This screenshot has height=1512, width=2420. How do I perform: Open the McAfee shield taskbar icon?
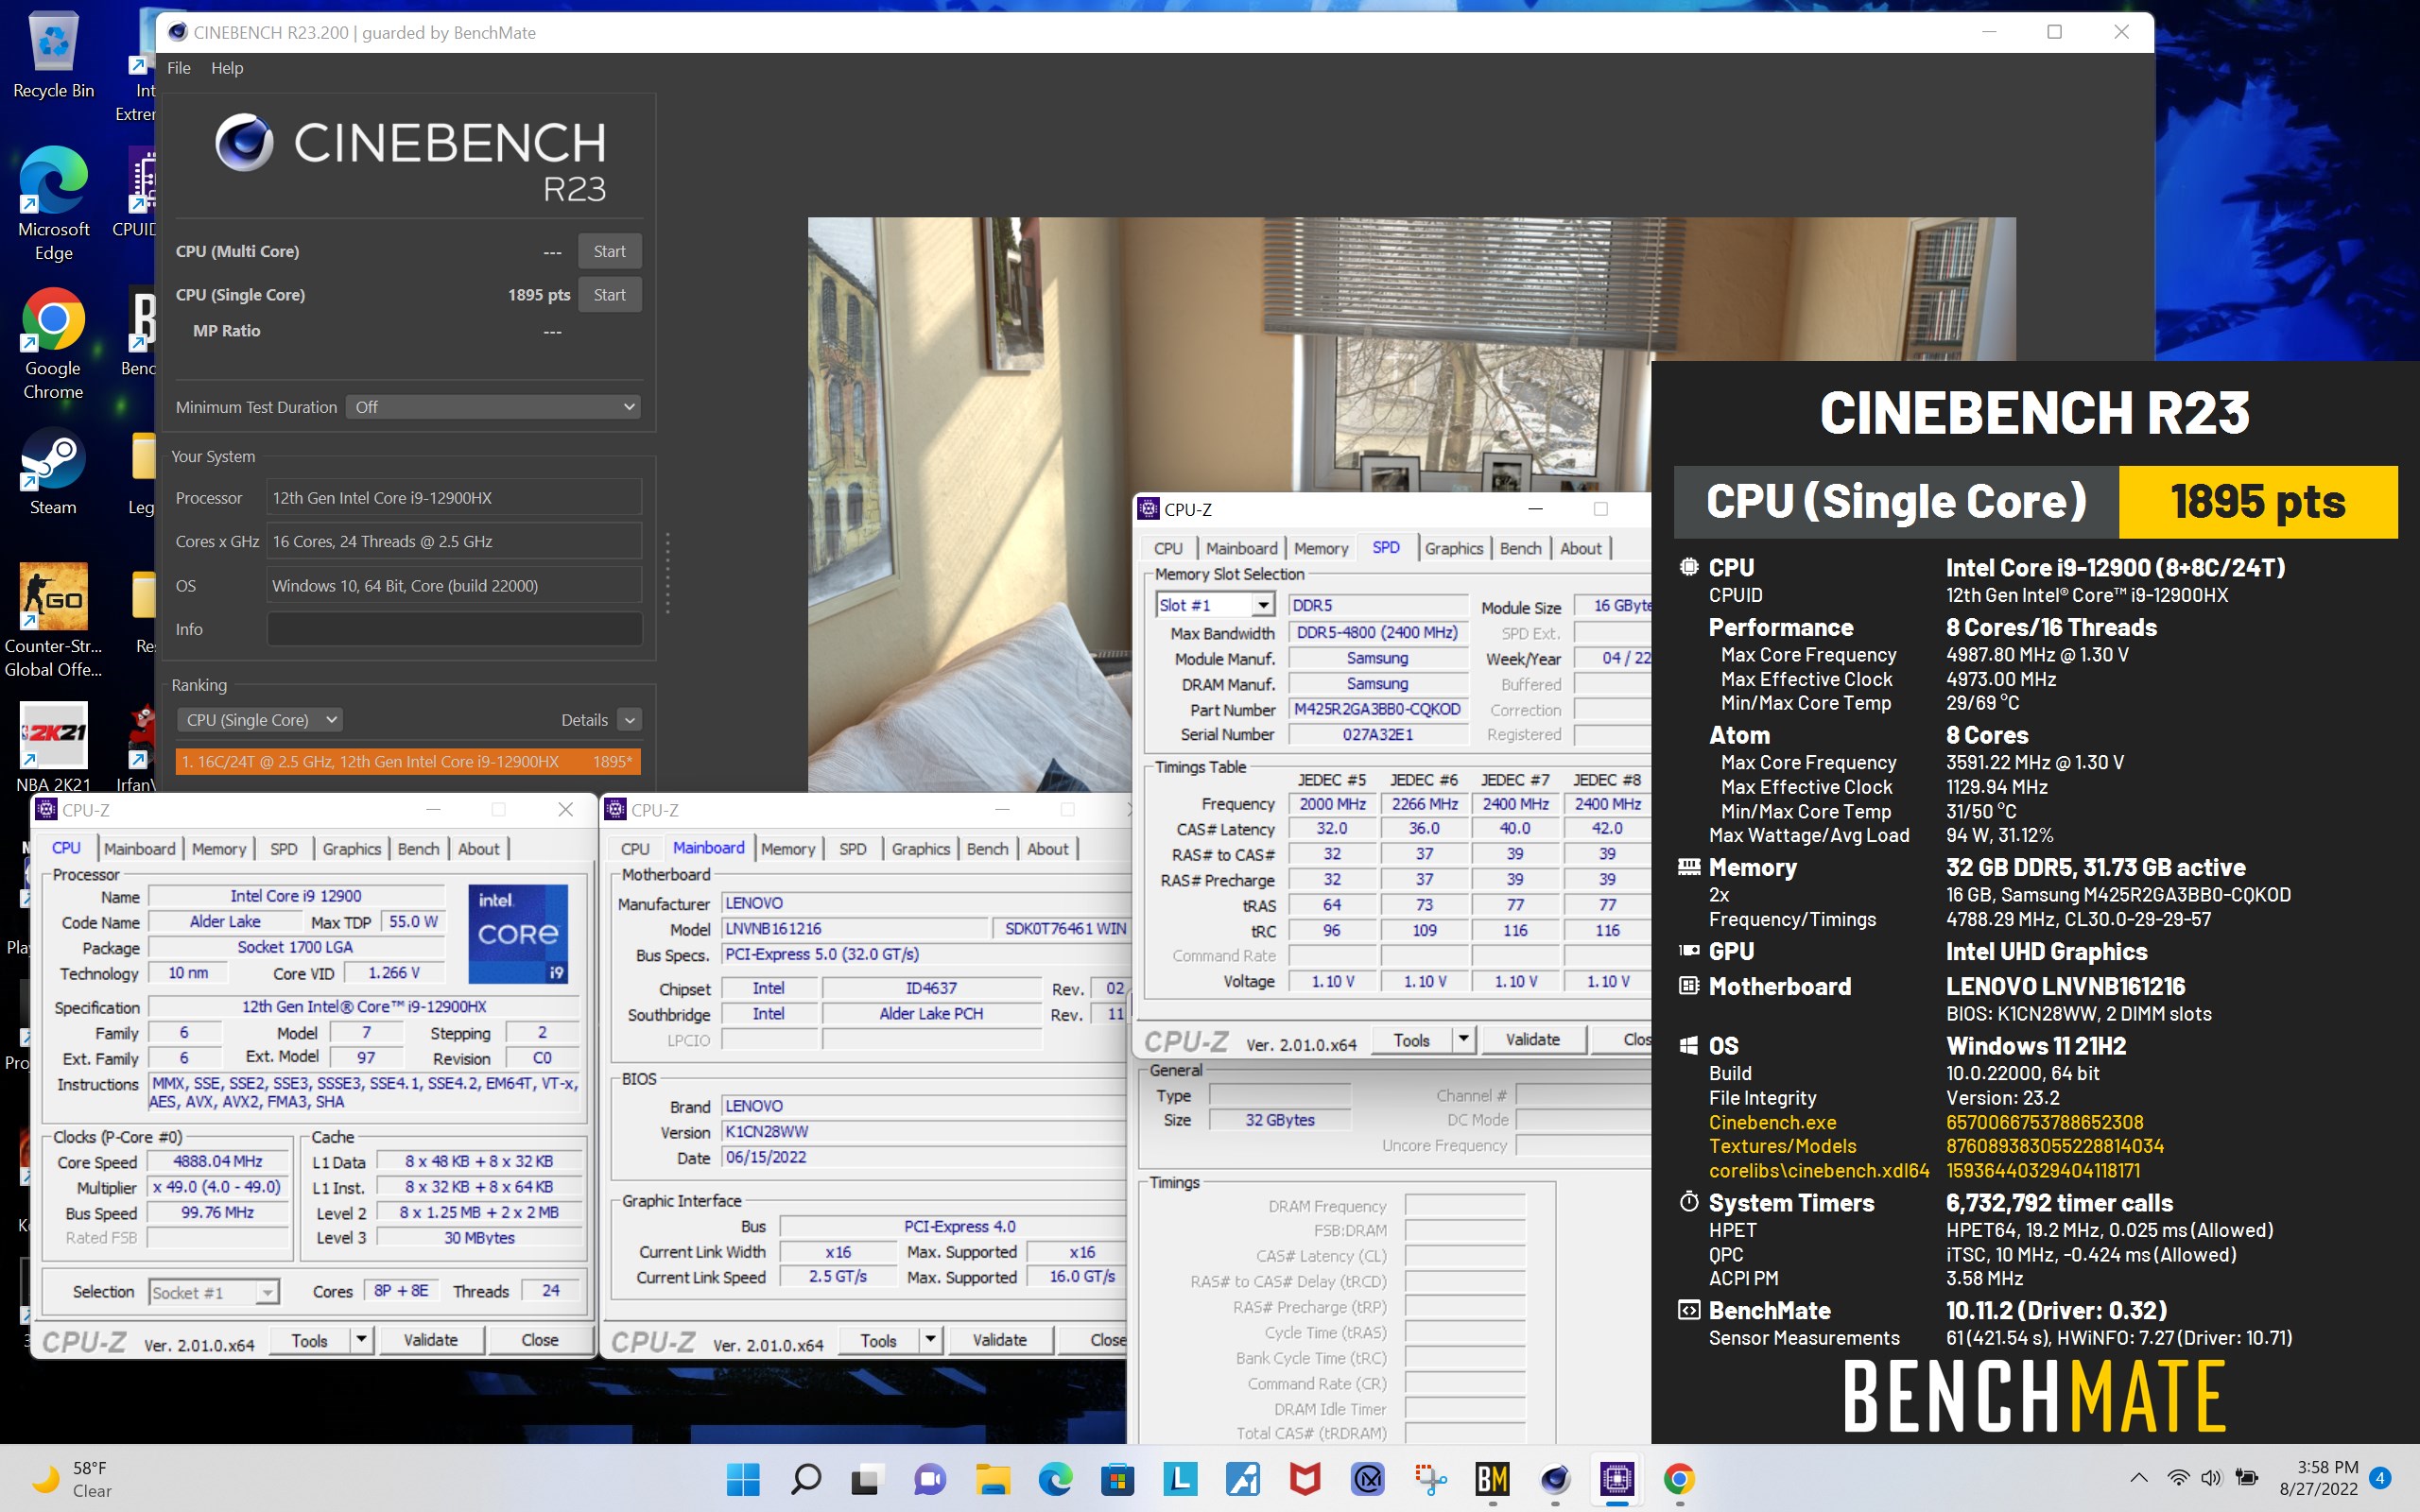pyautogui.click(x=1305, y=1478)
